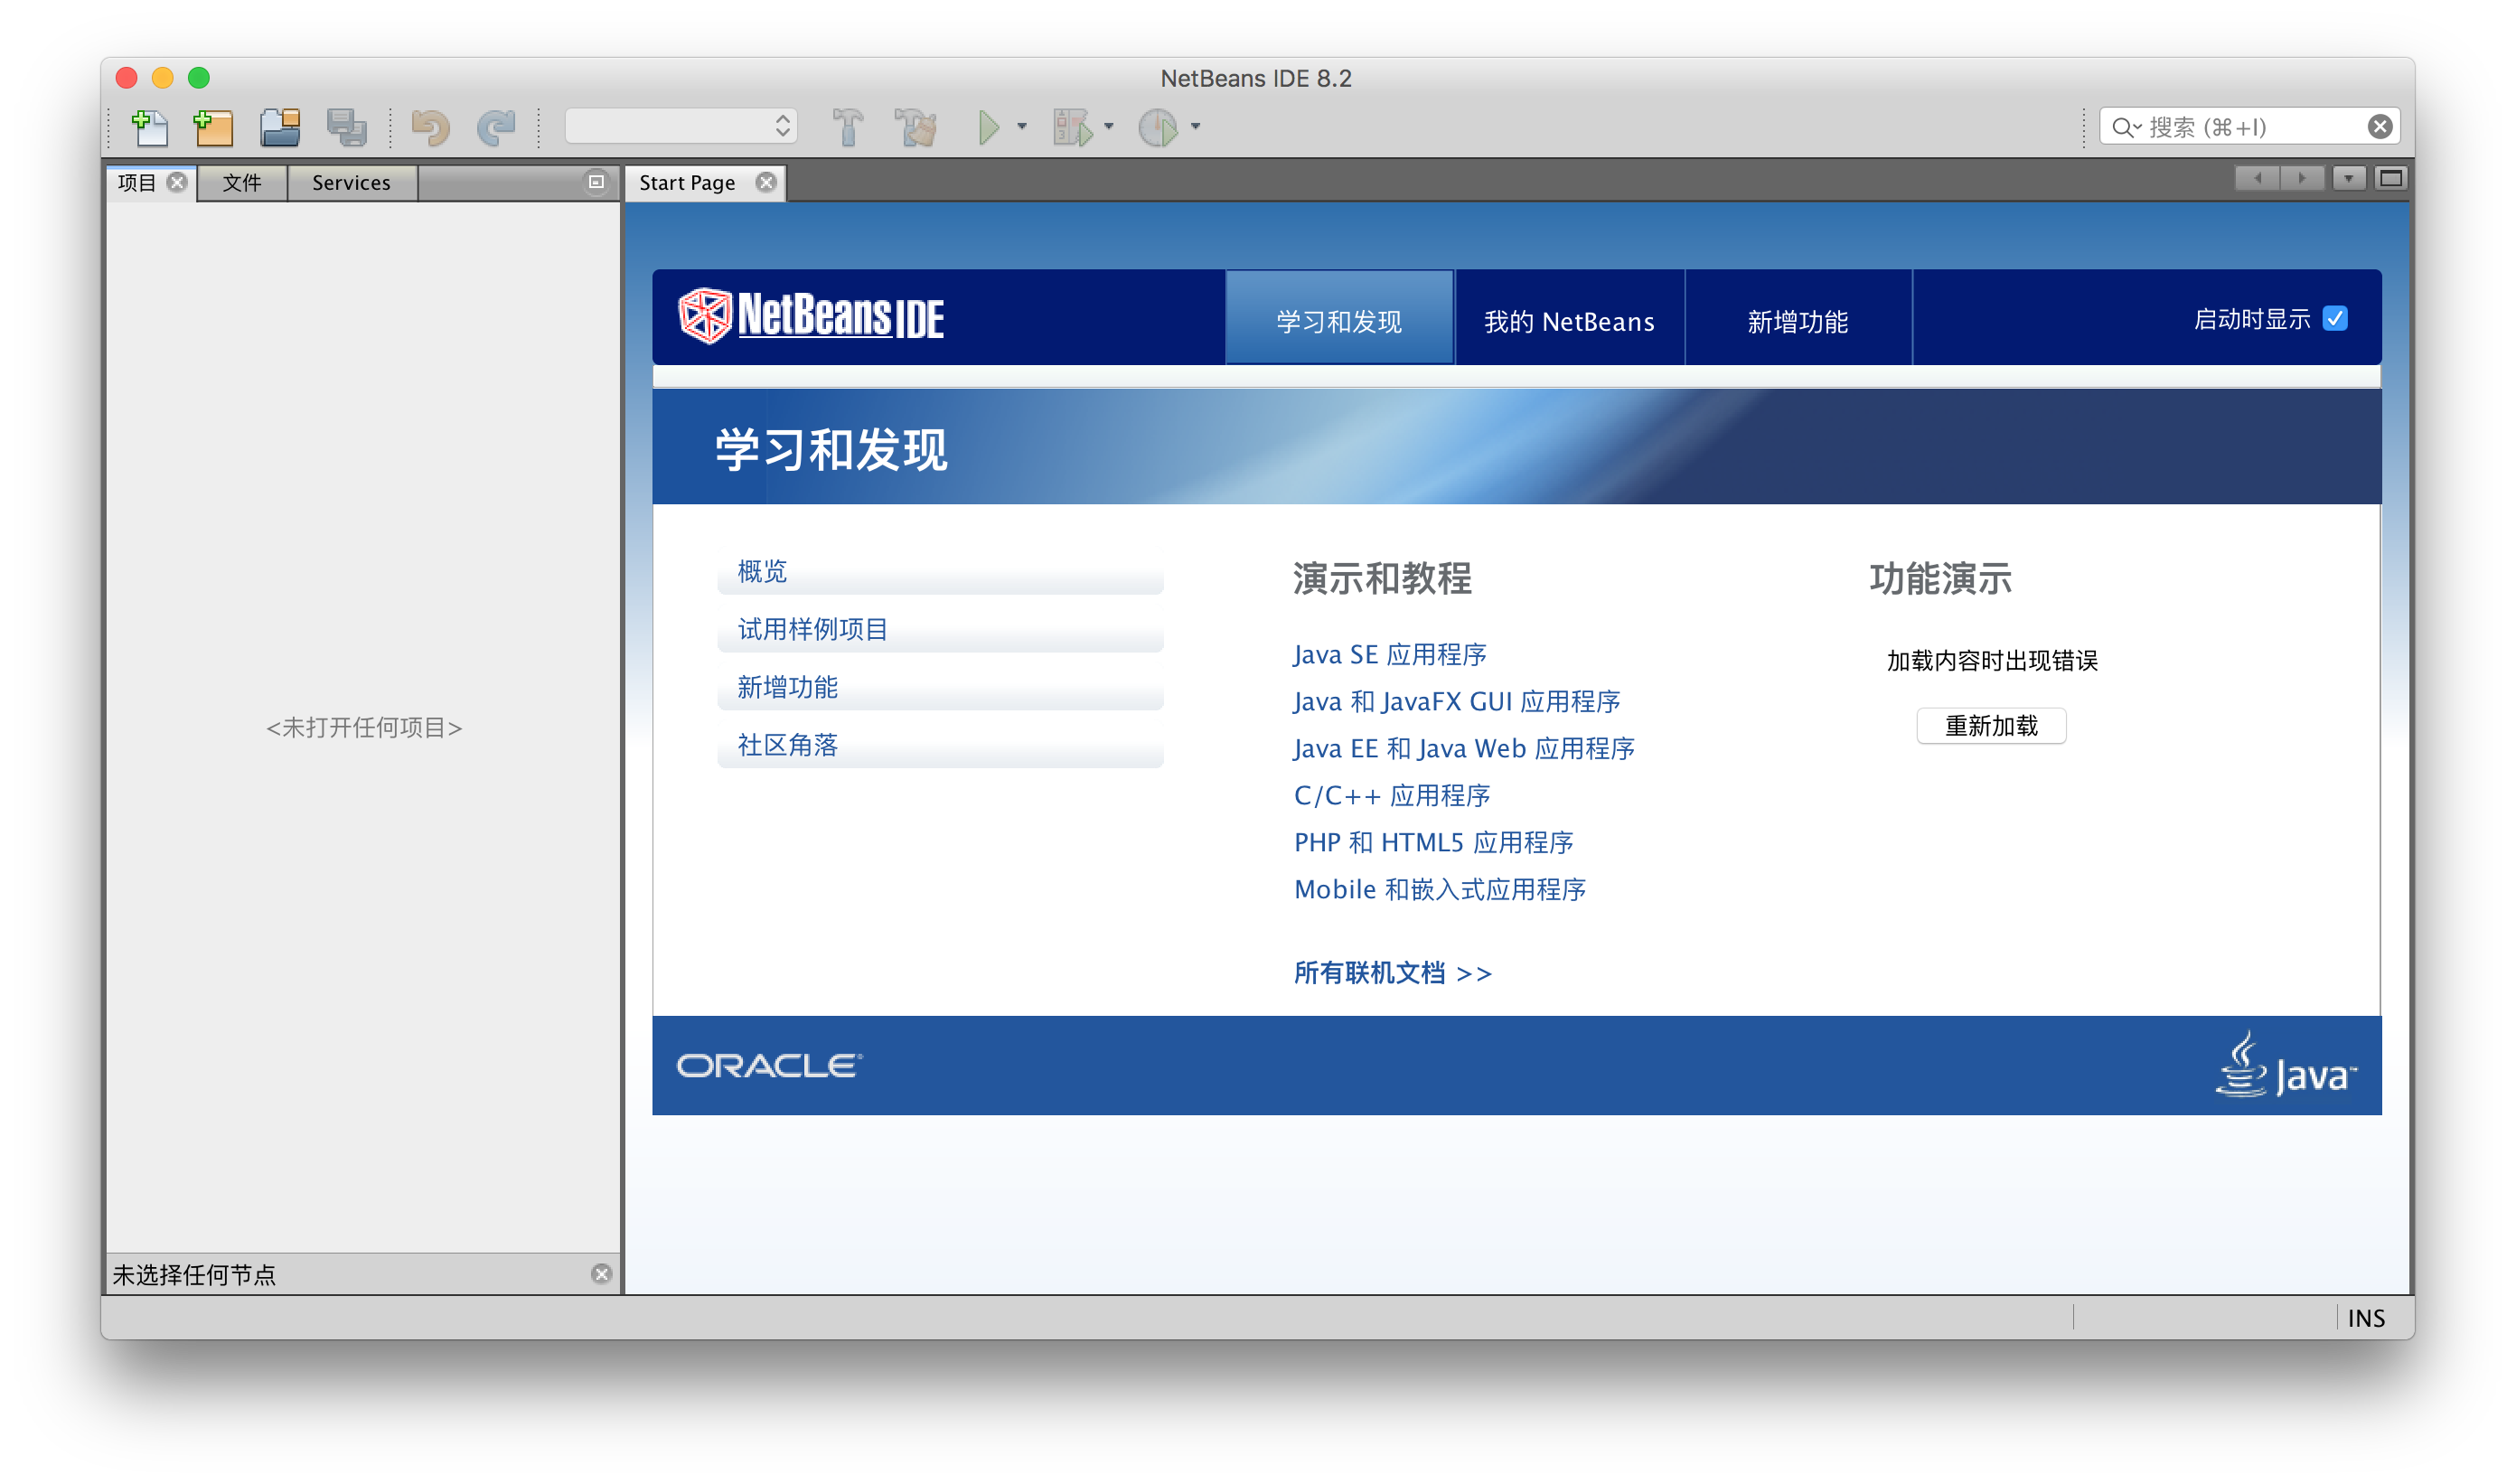The height and width of the screenshot is (1484, 2516).
Task: Open 所有联机文档 >> link
Action: [x=1393, y=973]
